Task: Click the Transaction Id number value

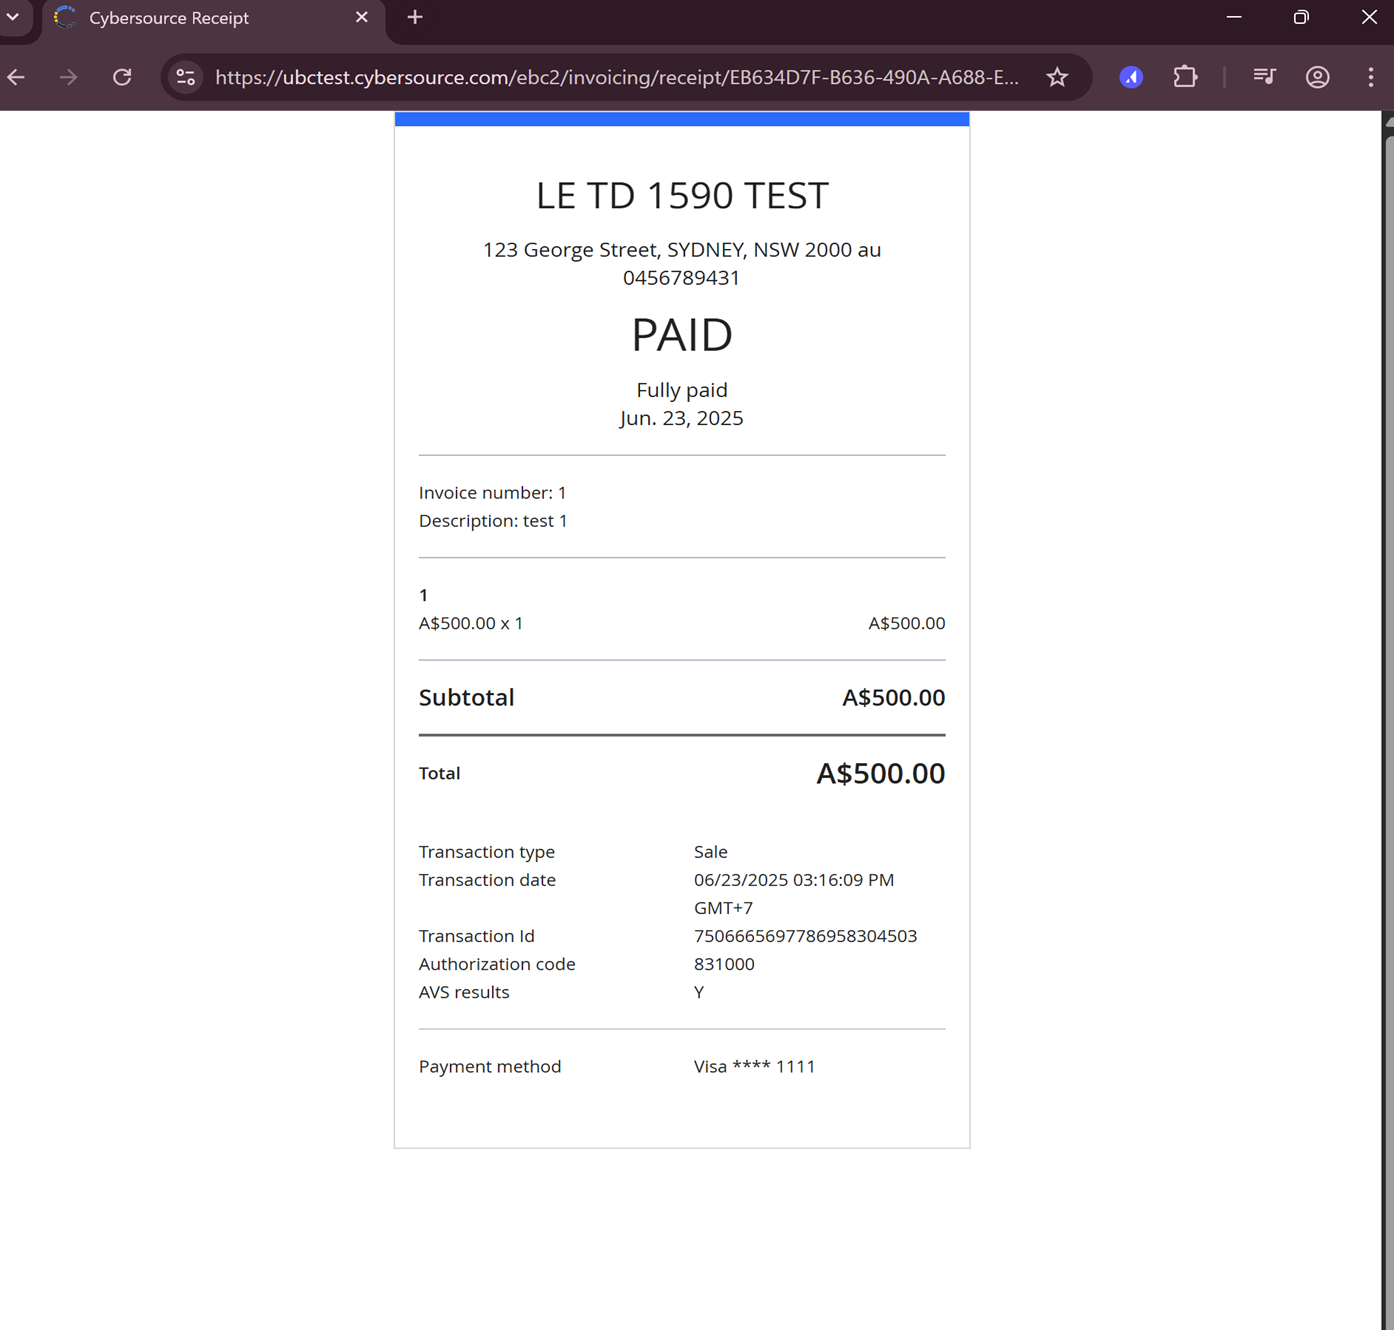Action: (x=805, y=936)
